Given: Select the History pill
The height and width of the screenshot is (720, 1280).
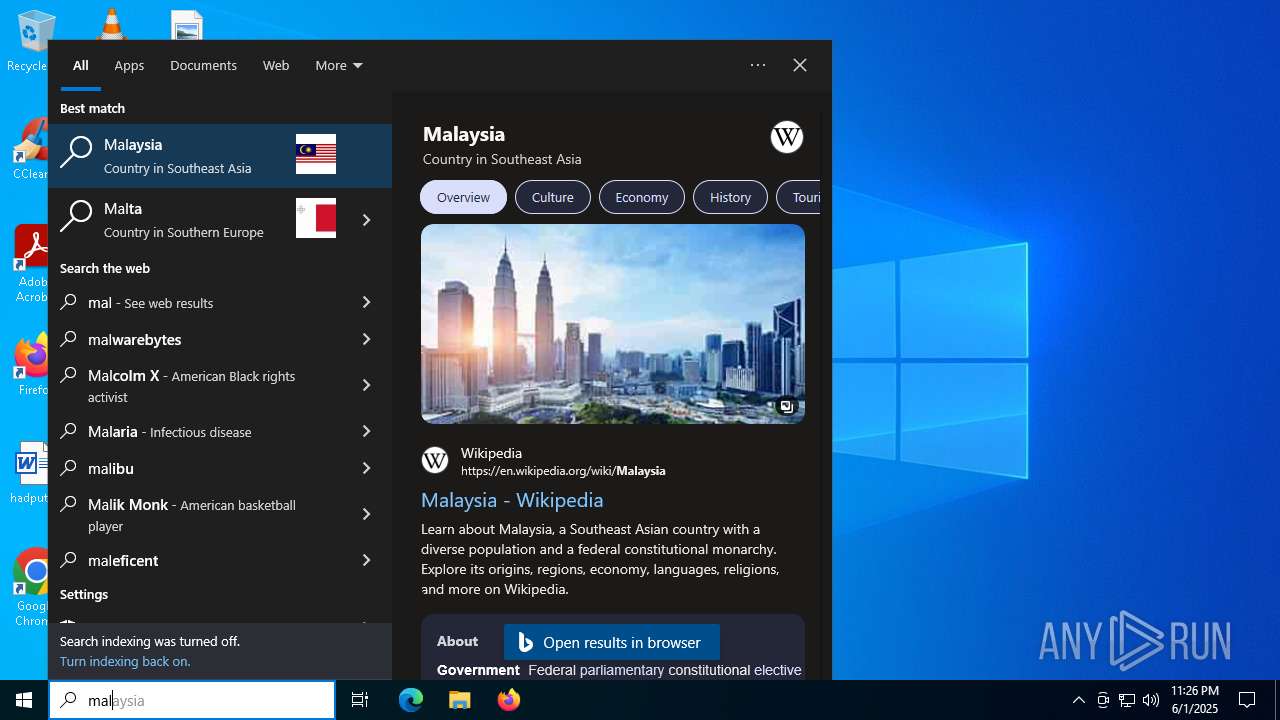Looking at the screenshot, I should coord(730,197).
